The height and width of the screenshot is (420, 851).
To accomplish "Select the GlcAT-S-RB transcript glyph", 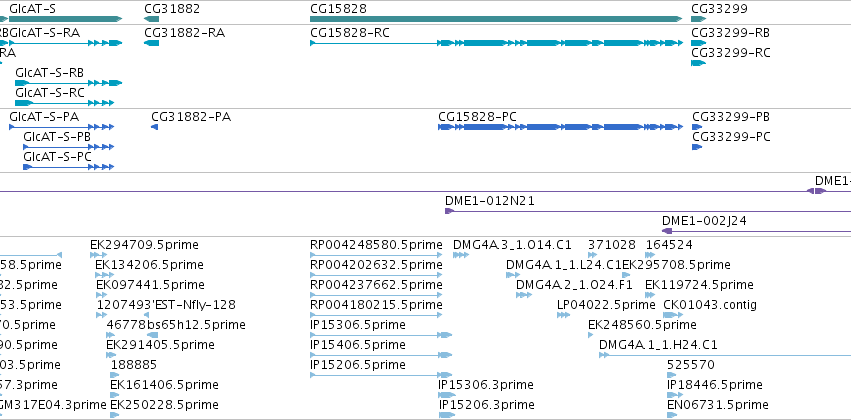I will [x=68, y=83].
